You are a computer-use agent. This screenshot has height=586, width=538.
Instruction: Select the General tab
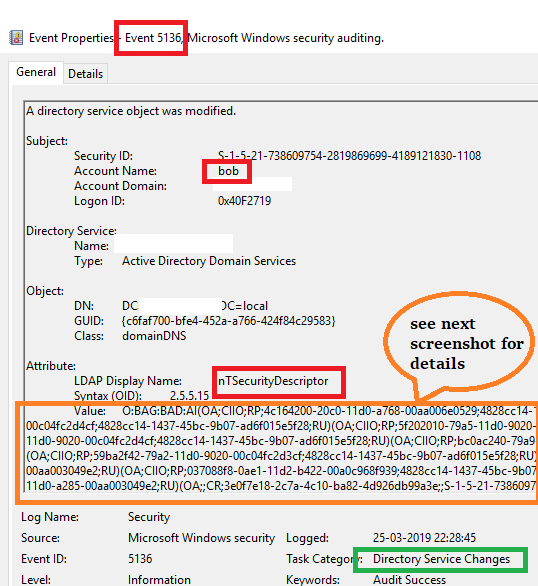(36, 72)
